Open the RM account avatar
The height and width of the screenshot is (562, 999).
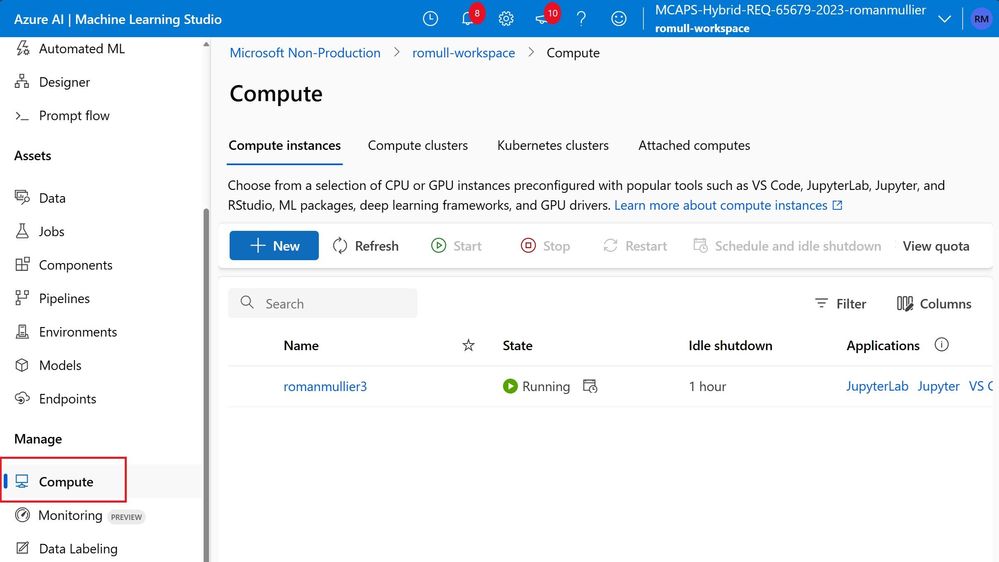point(981,19)
